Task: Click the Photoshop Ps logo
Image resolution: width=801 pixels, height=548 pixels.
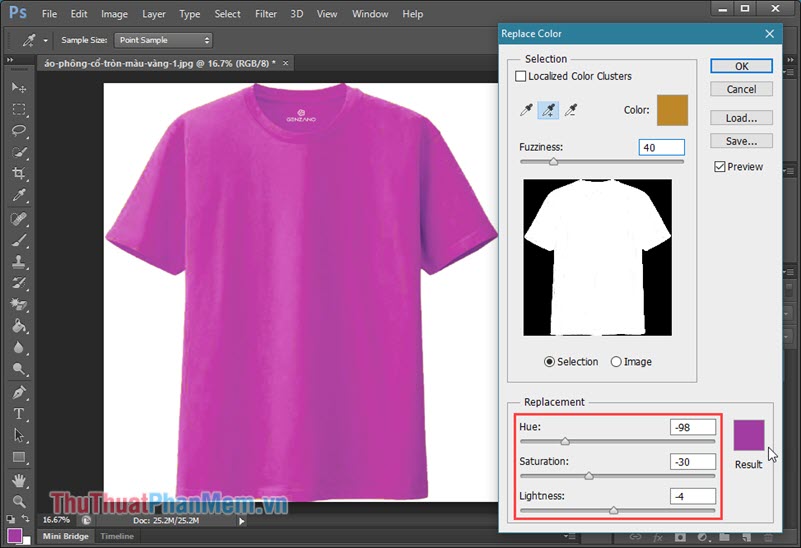Action: 17,12
